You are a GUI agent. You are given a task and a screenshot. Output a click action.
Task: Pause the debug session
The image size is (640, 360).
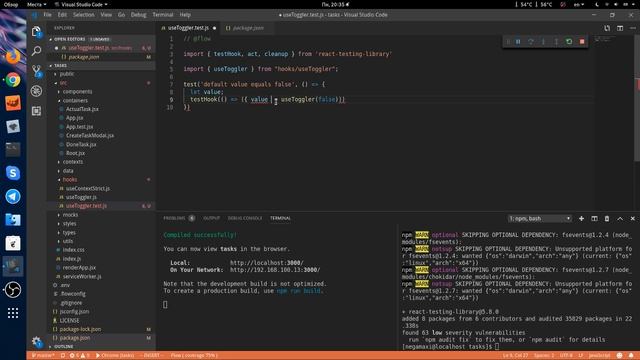[x=518, y=42]
